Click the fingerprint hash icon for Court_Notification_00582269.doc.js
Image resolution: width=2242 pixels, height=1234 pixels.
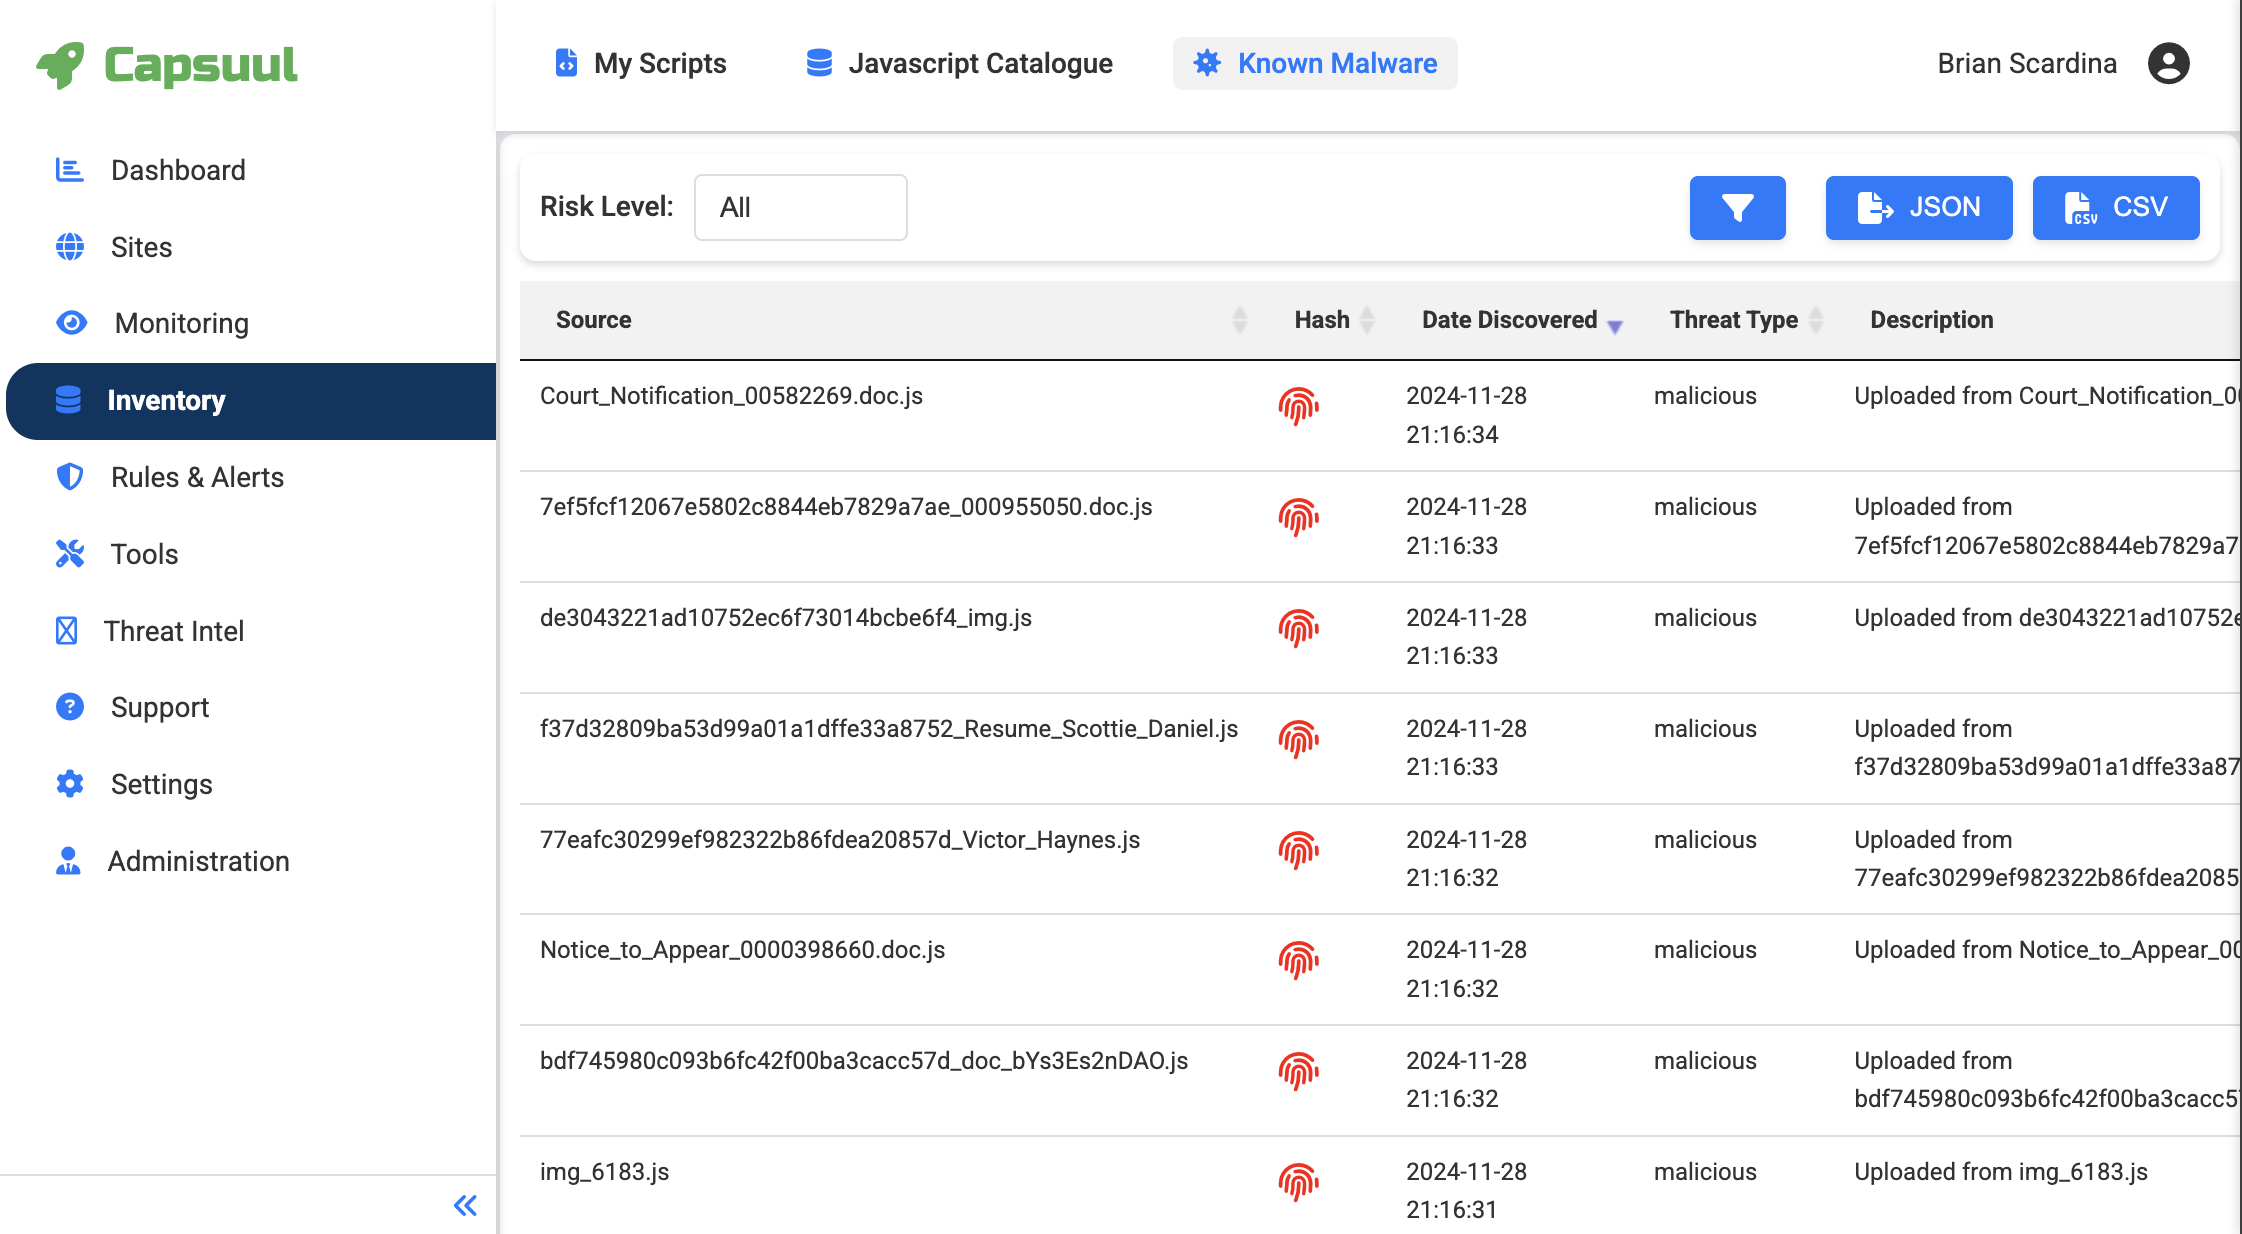tap(1300, 407)
